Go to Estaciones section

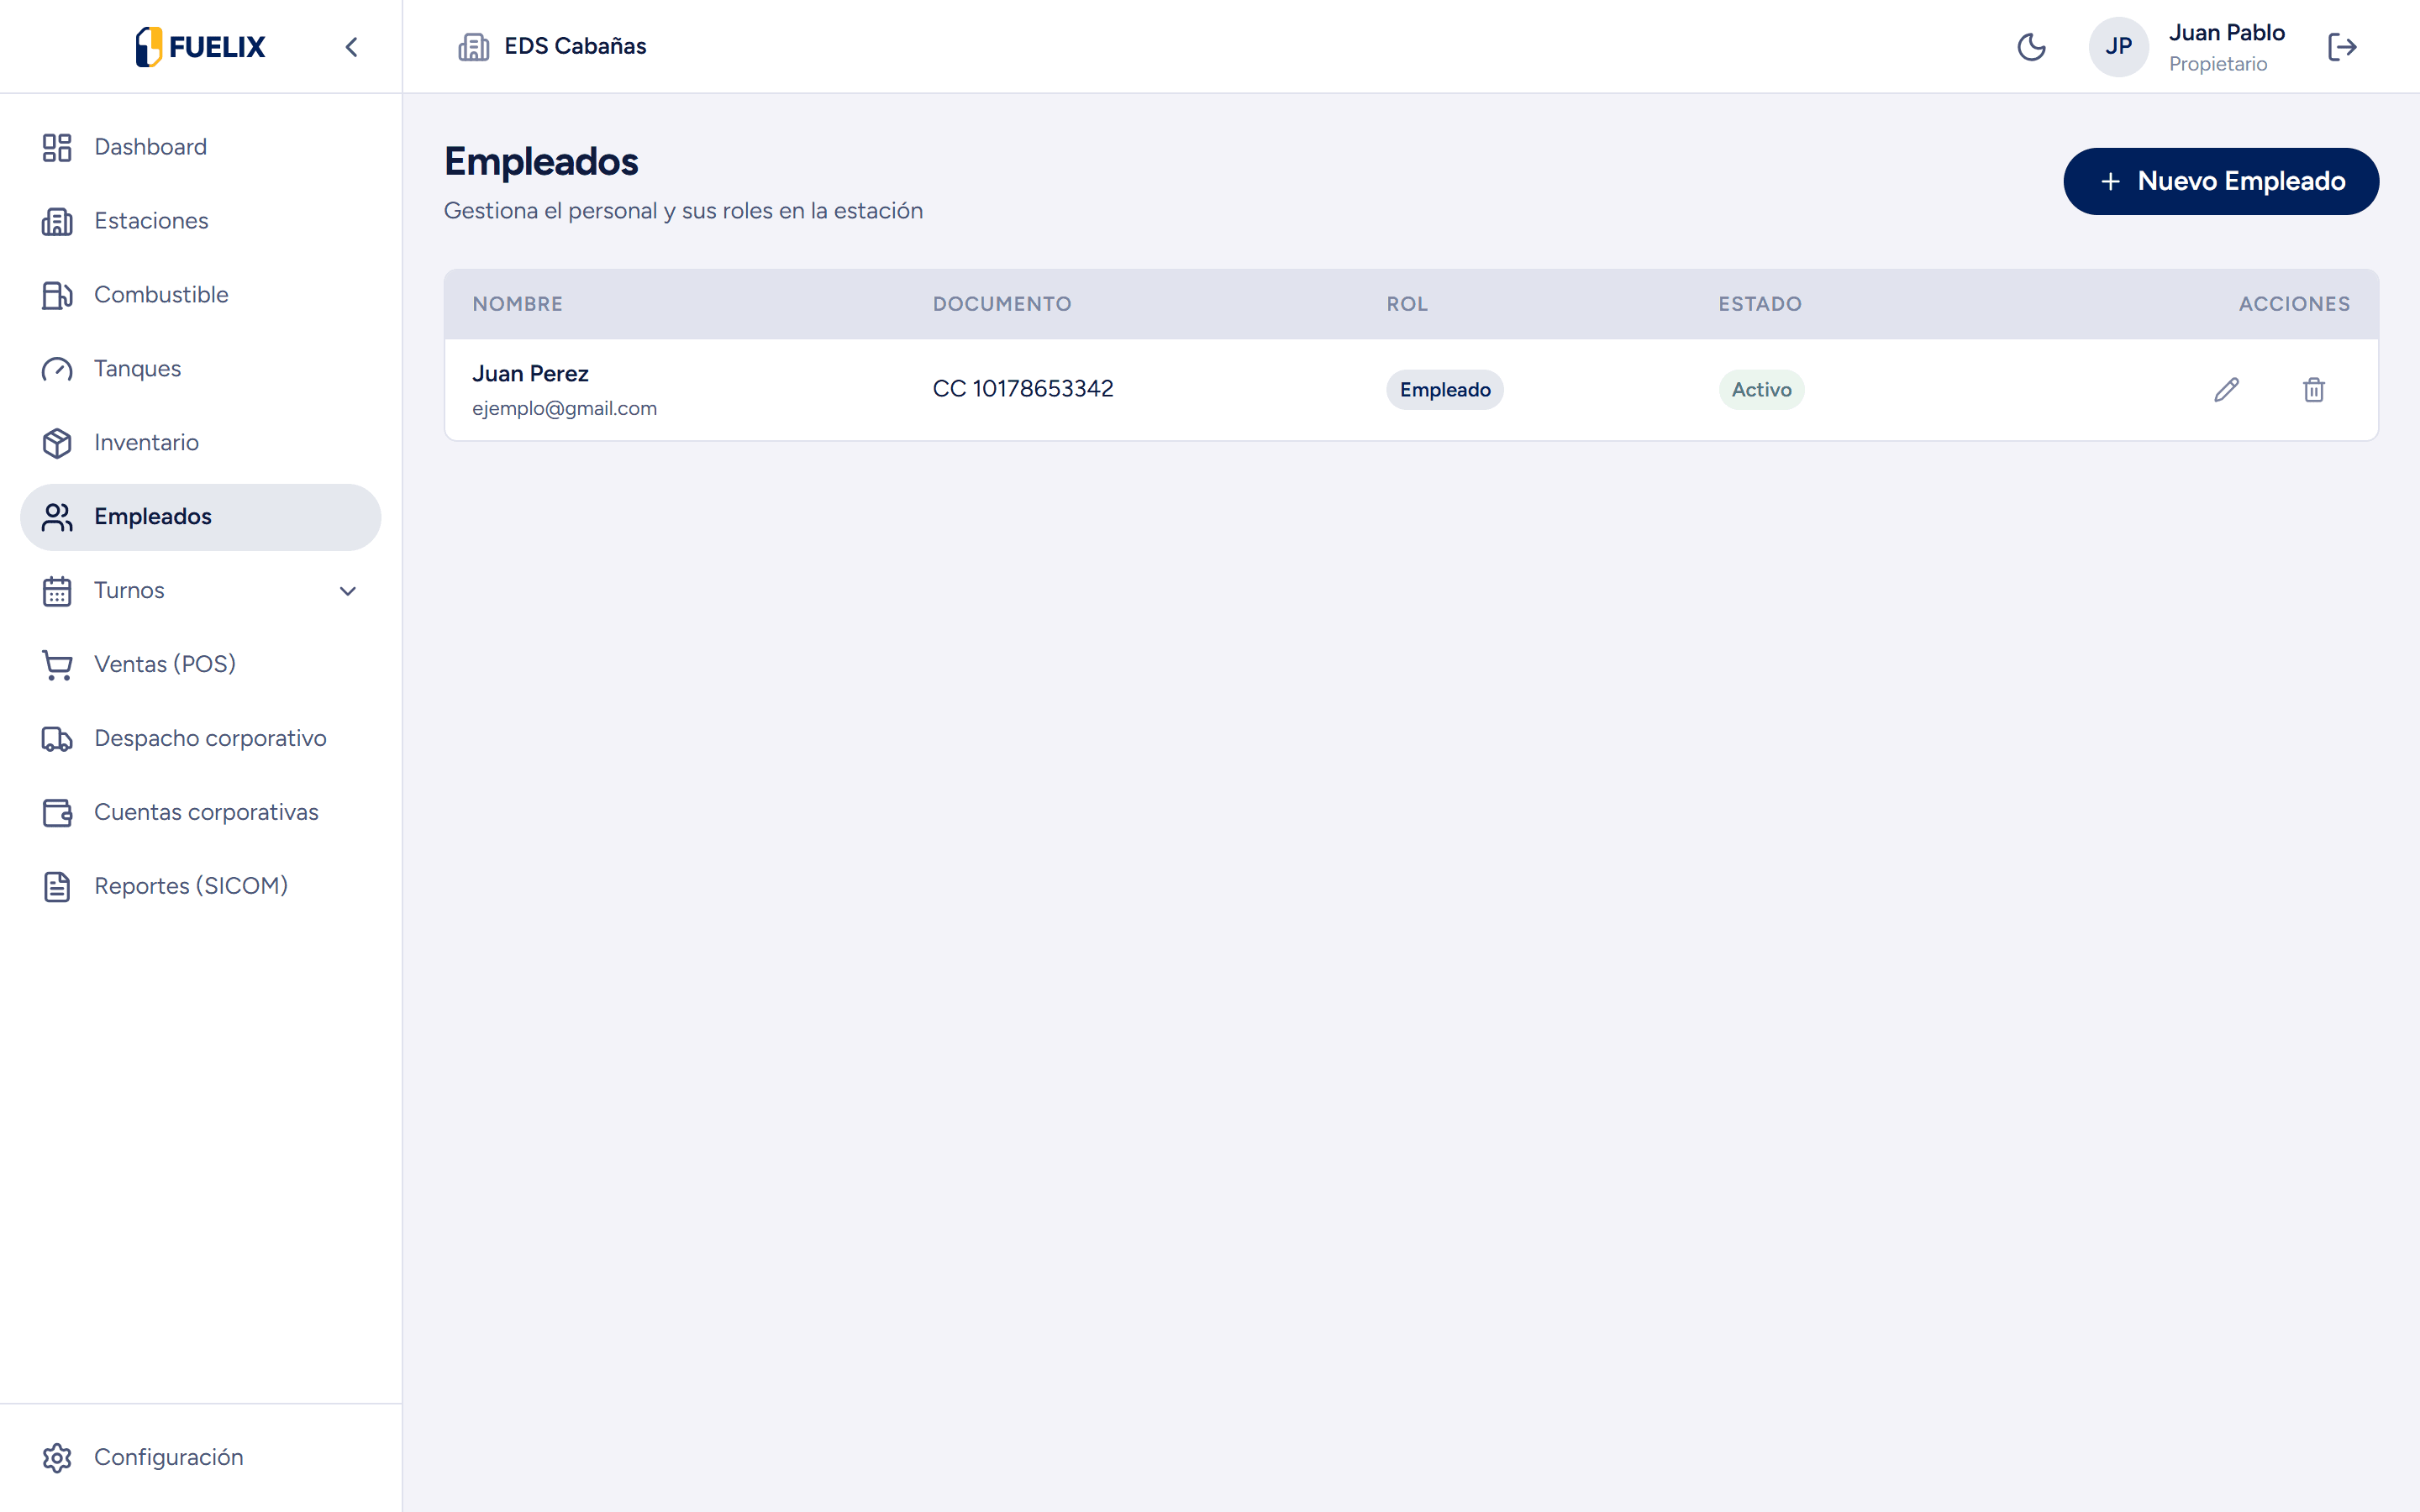[201, 221]
